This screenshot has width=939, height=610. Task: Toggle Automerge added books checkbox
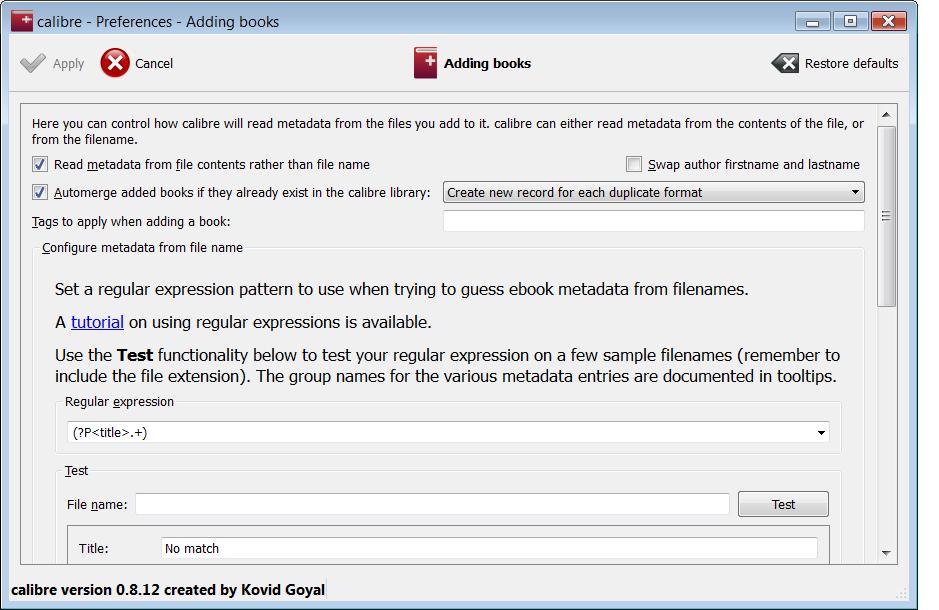pos(40,192)
